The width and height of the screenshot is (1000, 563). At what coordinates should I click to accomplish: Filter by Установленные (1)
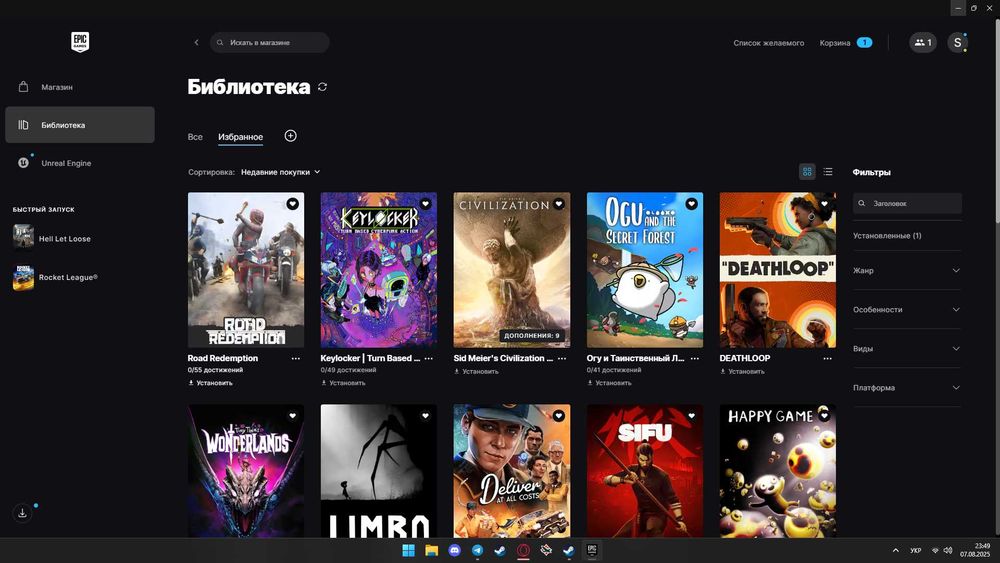click(x=887, y=235)
